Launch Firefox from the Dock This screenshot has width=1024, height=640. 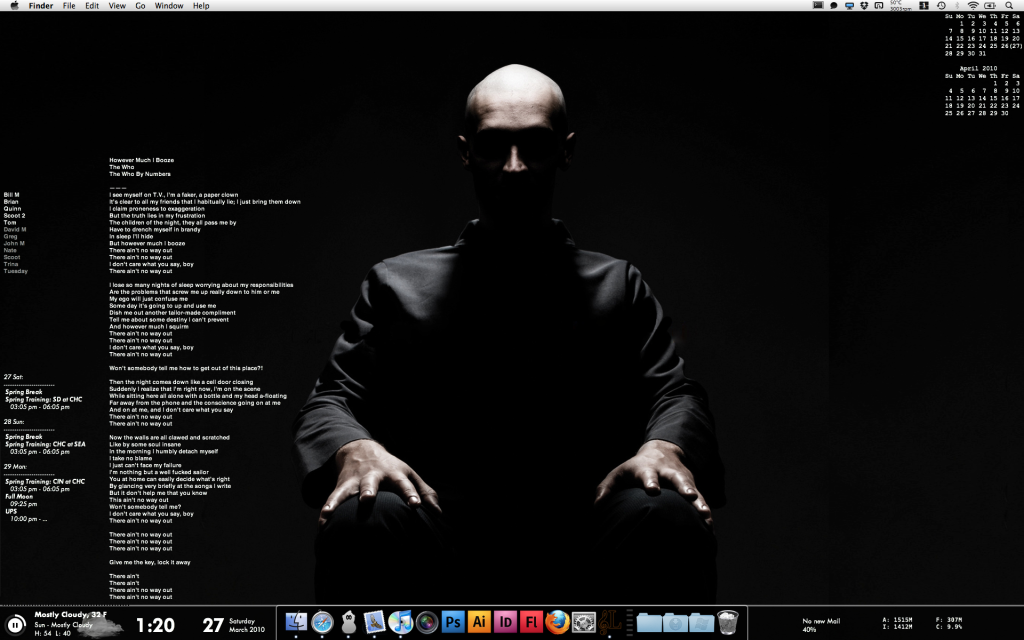[557, 622]
